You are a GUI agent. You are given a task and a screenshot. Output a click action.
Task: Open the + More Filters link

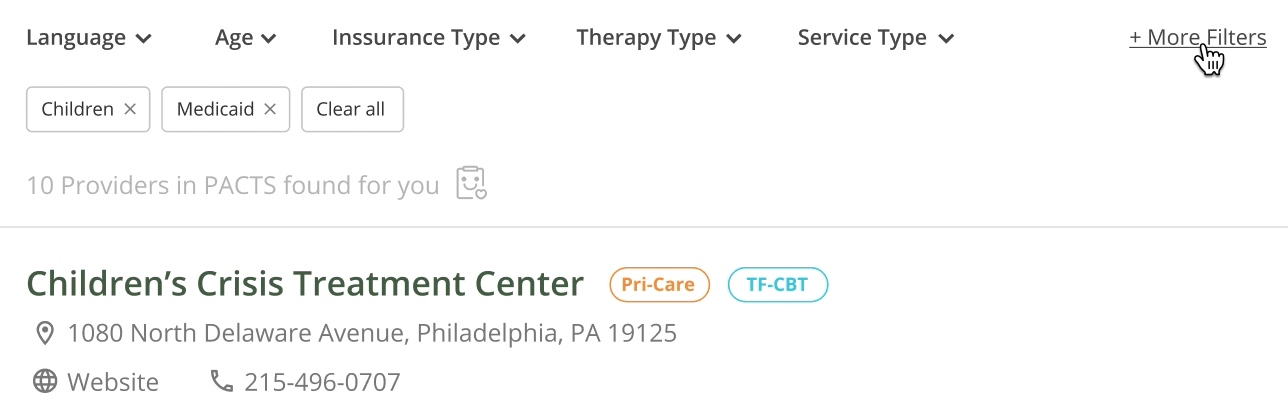point(1198,38)
